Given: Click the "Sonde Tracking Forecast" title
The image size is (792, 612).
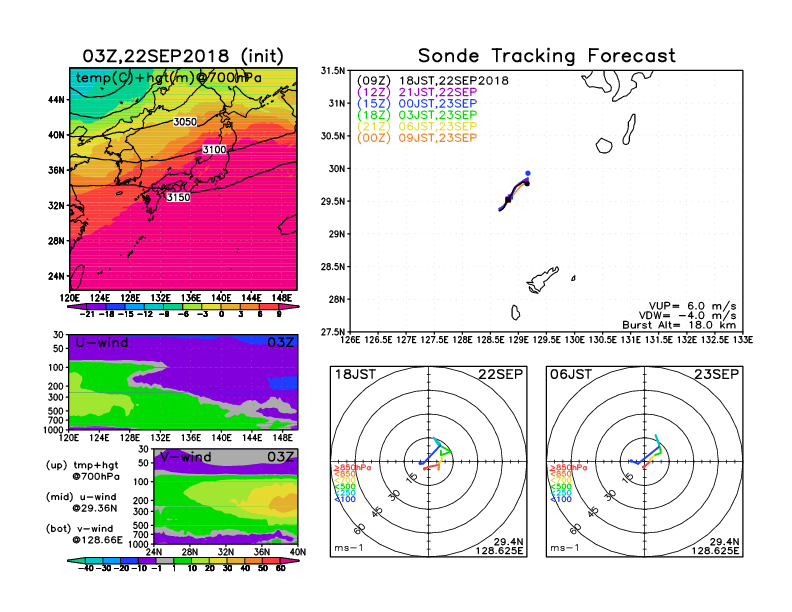Looking at the screenshot, I should tap(547, 55).
